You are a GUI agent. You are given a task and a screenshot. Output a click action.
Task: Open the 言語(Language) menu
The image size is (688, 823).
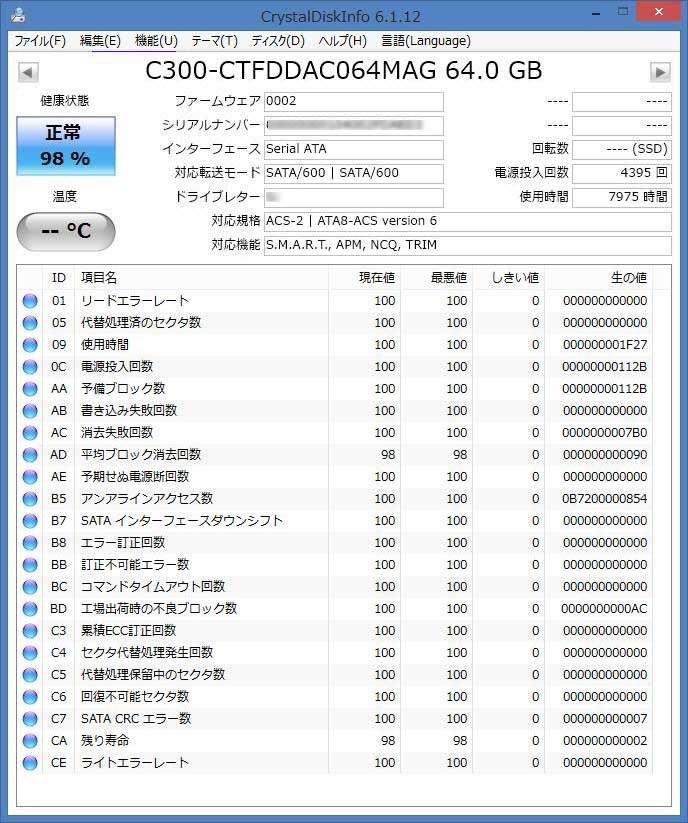426,41
